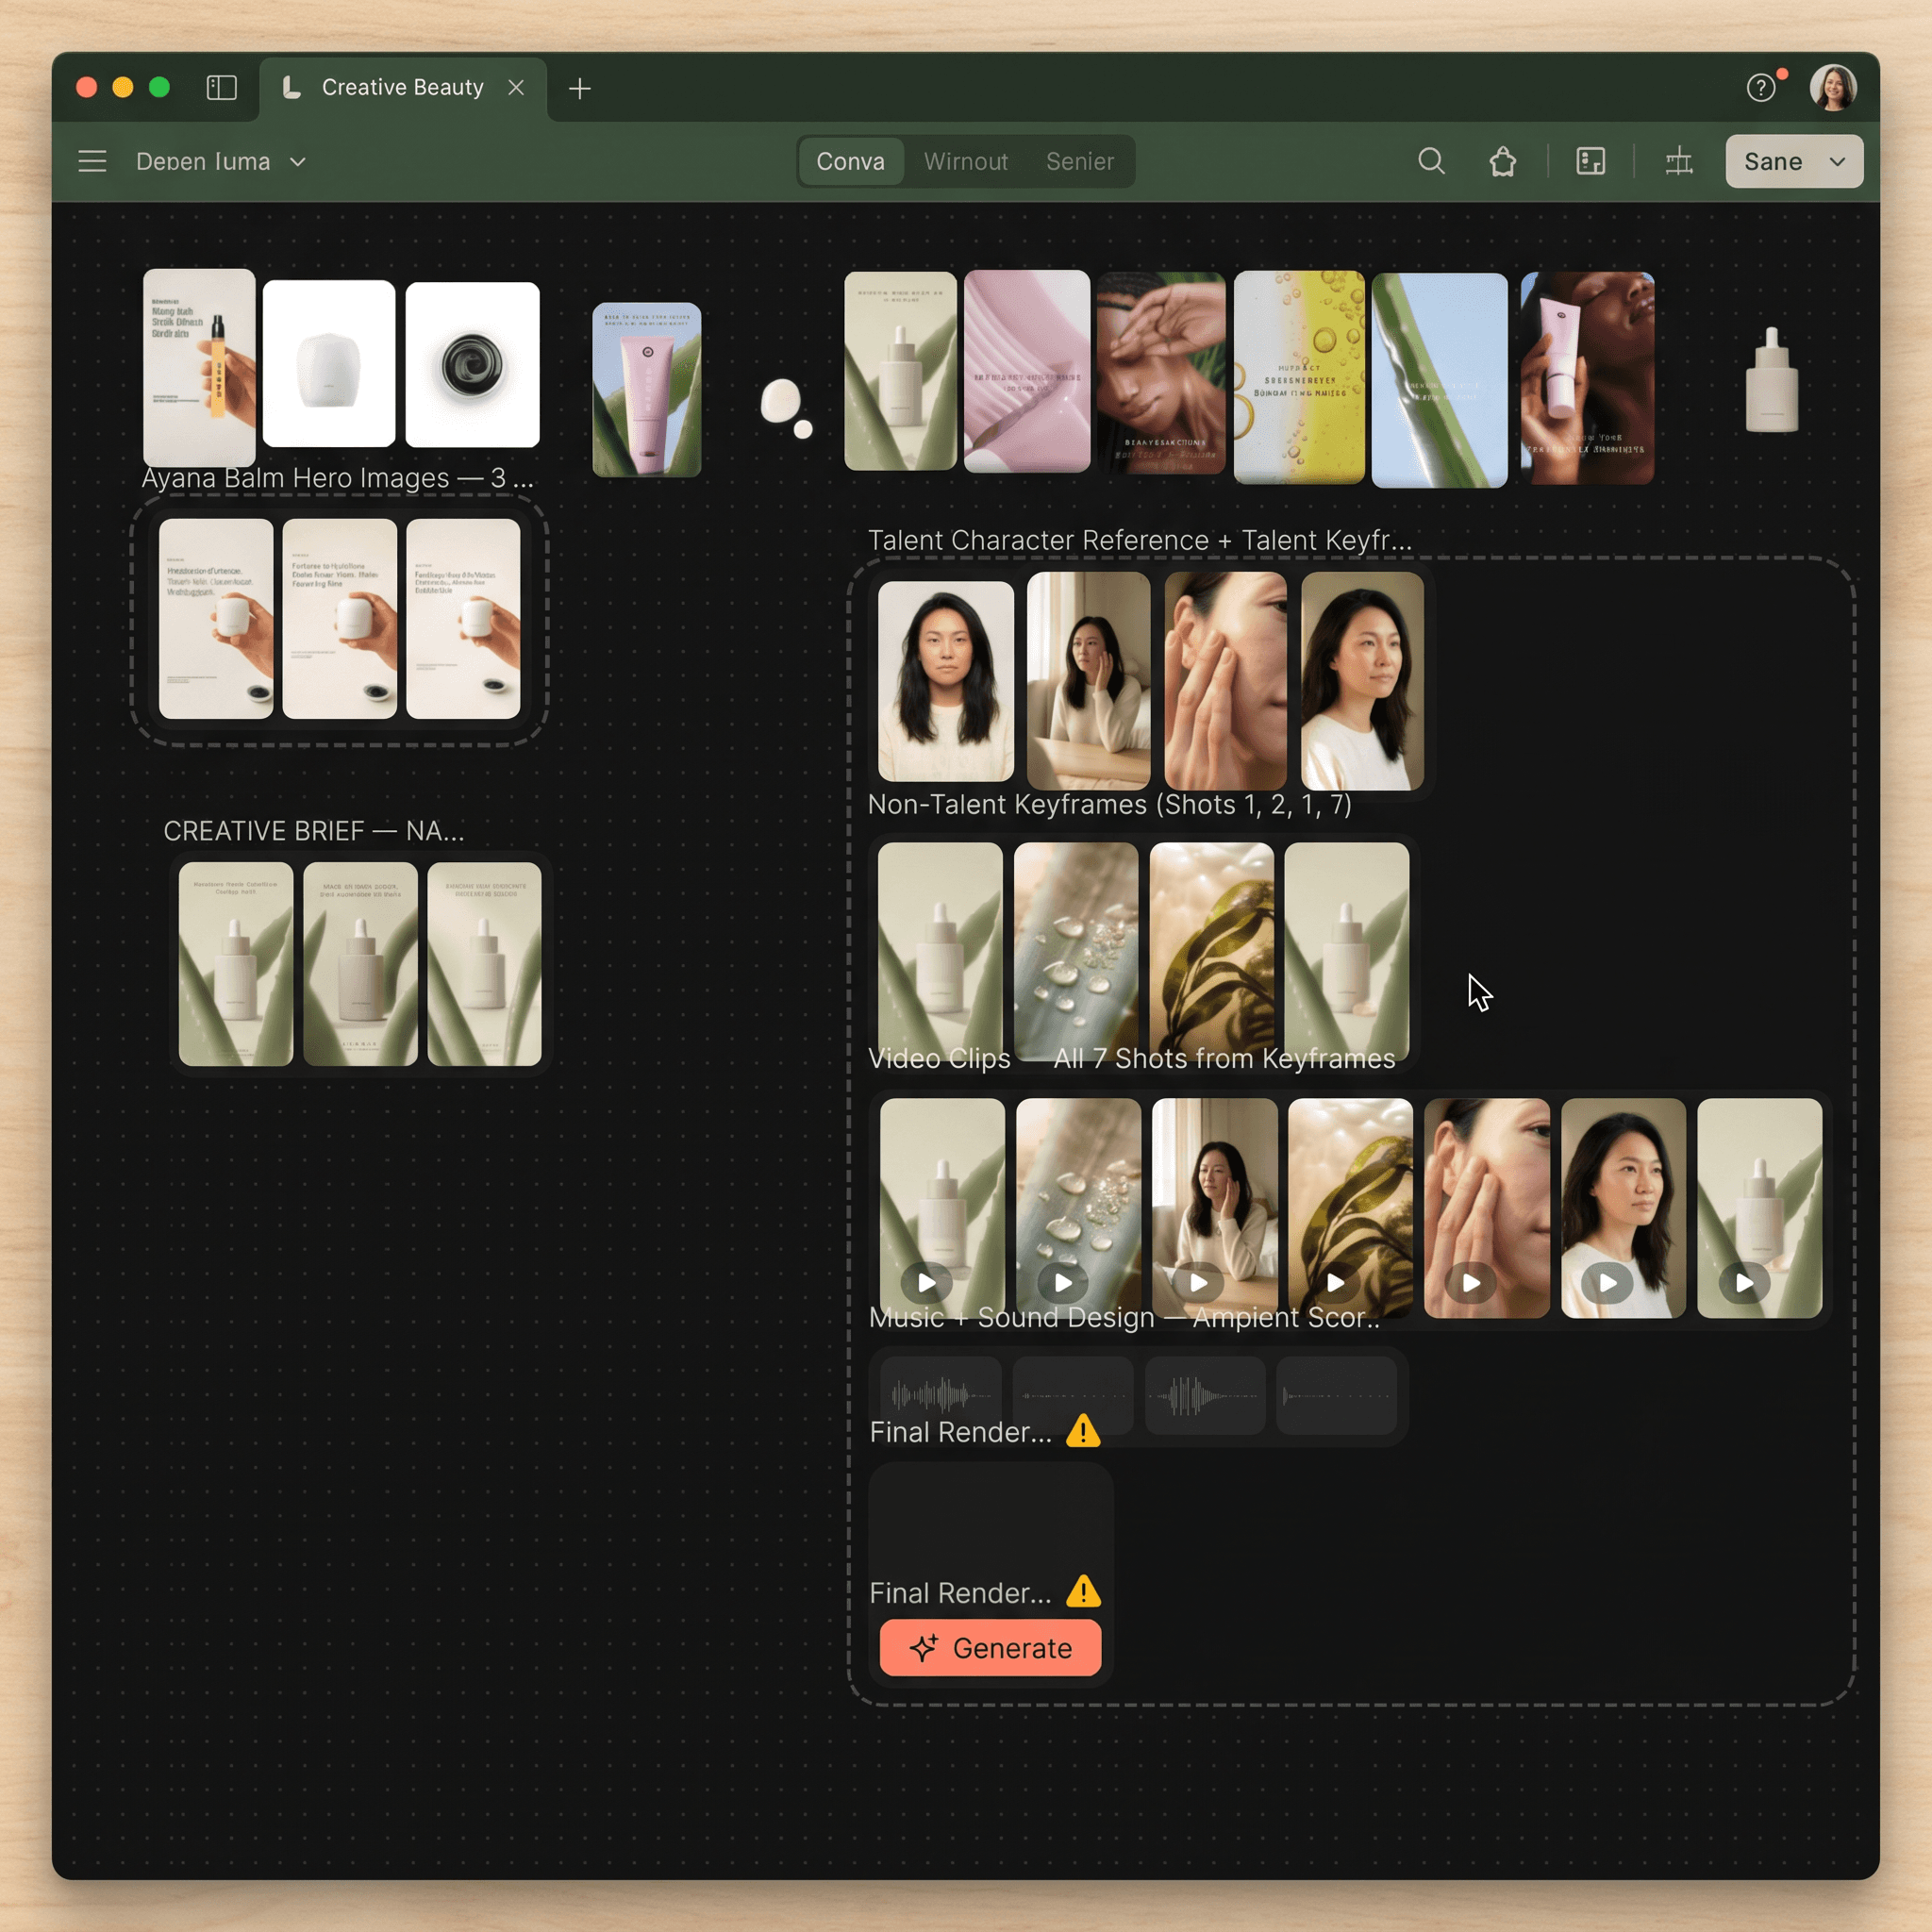Switch to the Wirnout tab
The height and width of the screenshot is (1932, 1932).
coord(965,161)
